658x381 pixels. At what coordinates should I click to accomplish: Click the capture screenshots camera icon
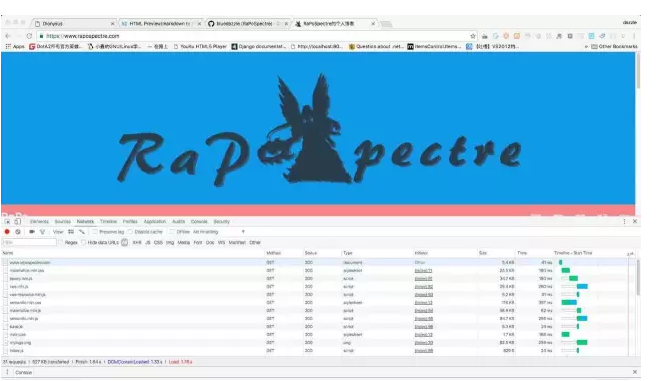point(32,232)
